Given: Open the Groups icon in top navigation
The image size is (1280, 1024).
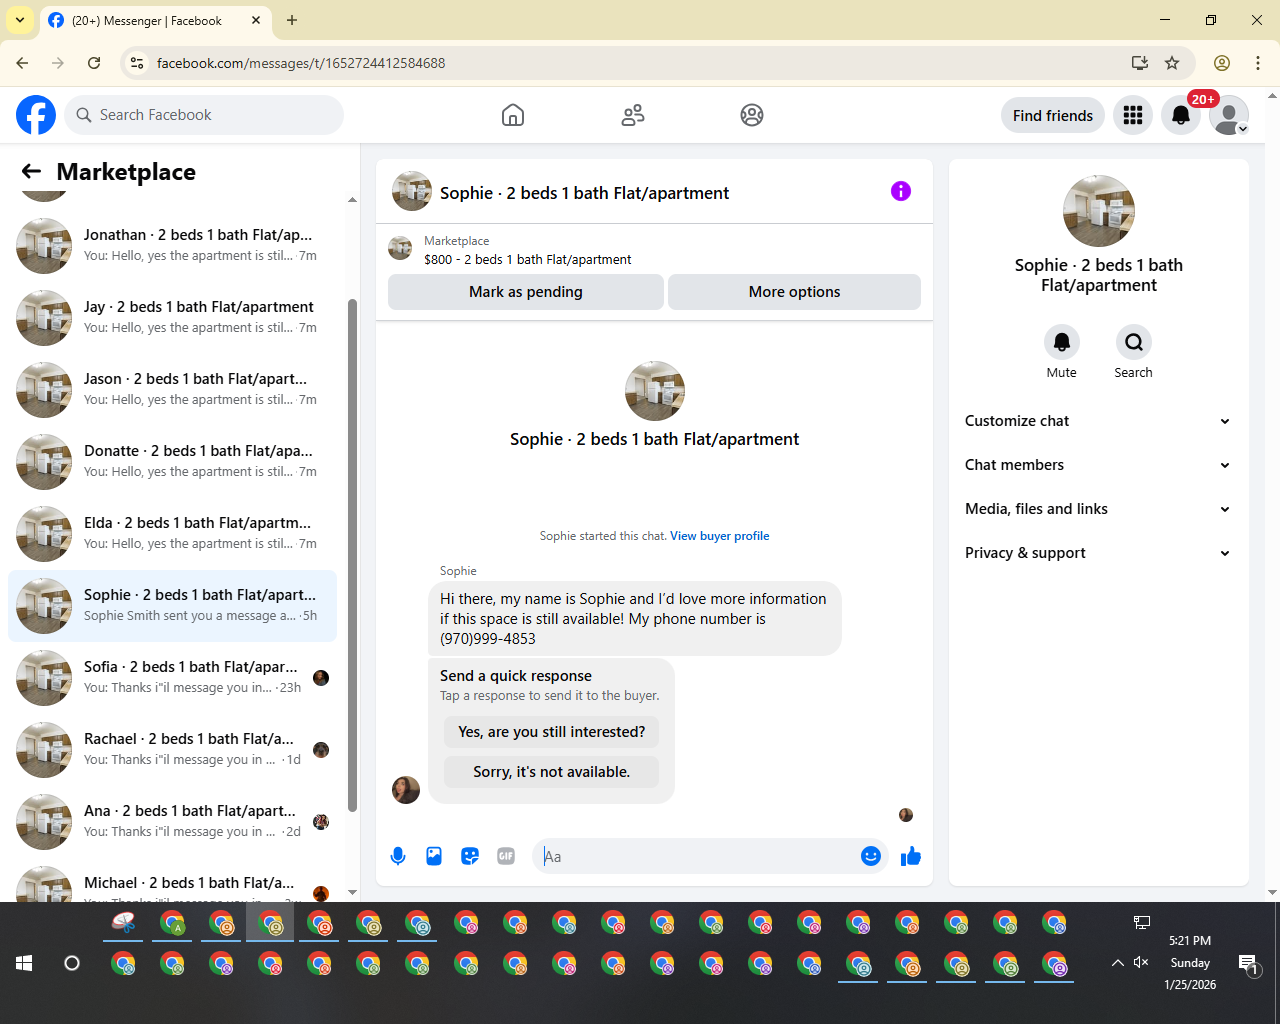Looking at the screenshot, I should pos(752,115).
